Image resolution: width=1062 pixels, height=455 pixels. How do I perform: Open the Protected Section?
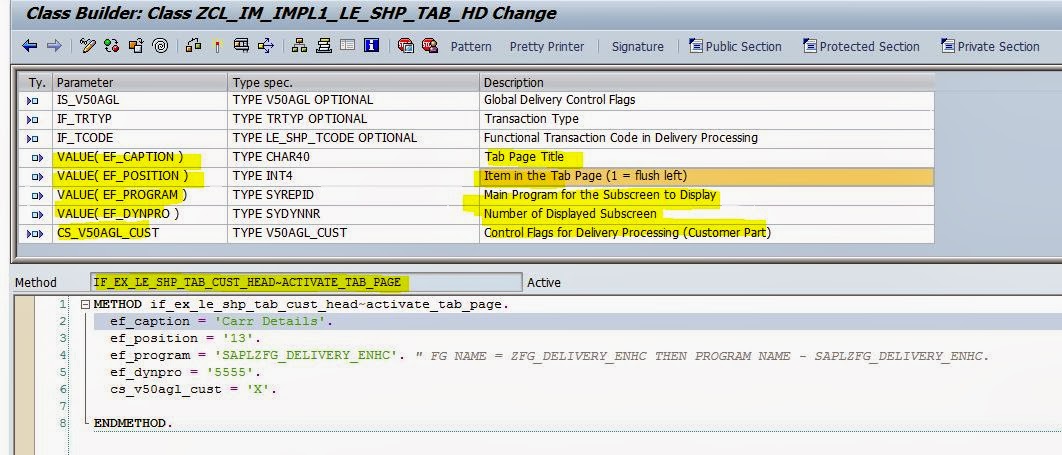coord(861,47)
